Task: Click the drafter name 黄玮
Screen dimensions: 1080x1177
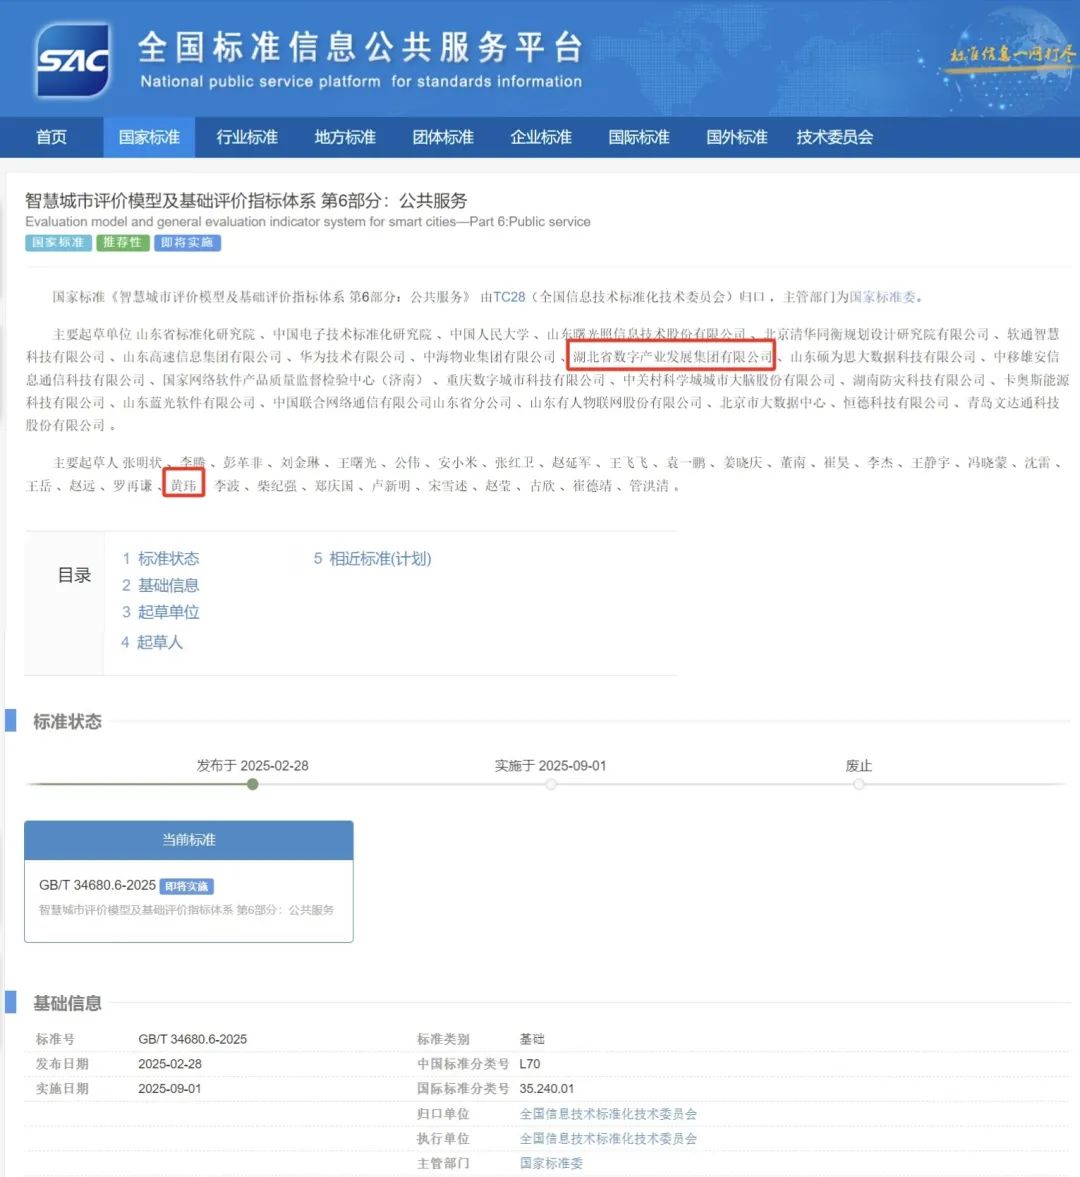Action: (x=183, y=486)
